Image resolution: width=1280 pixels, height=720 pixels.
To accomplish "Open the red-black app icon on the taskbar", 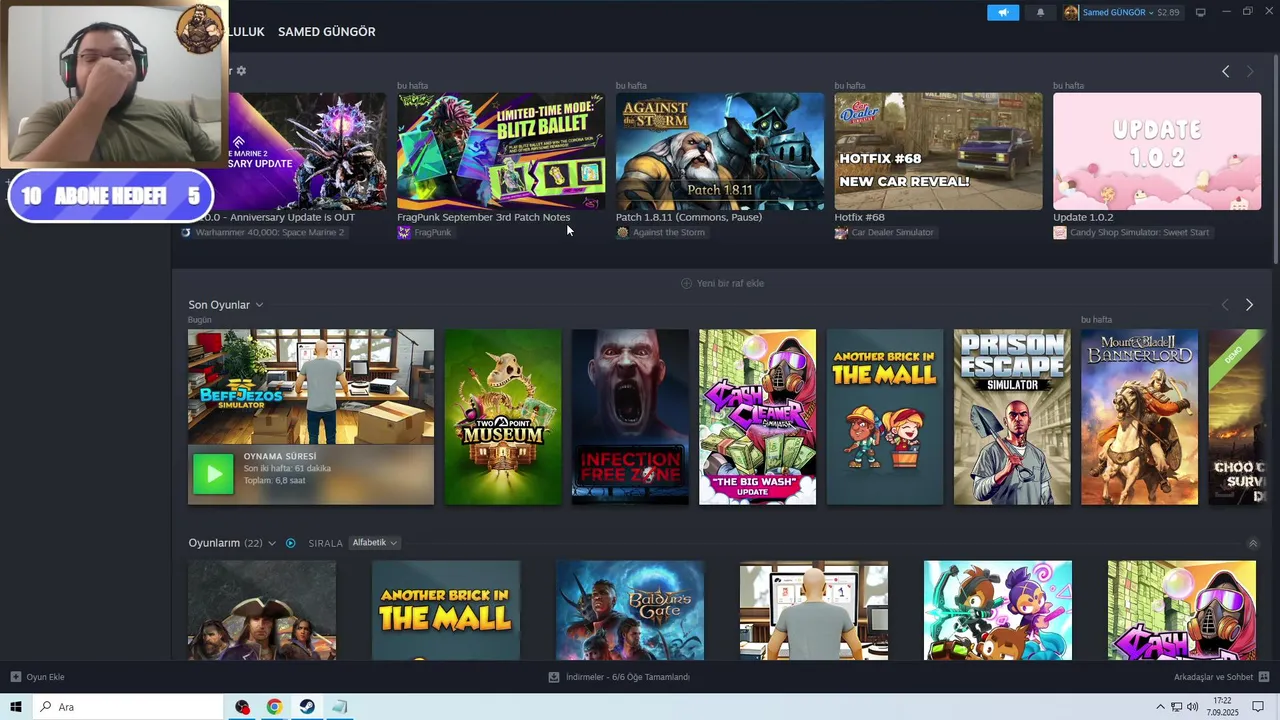I will [242, 707].
